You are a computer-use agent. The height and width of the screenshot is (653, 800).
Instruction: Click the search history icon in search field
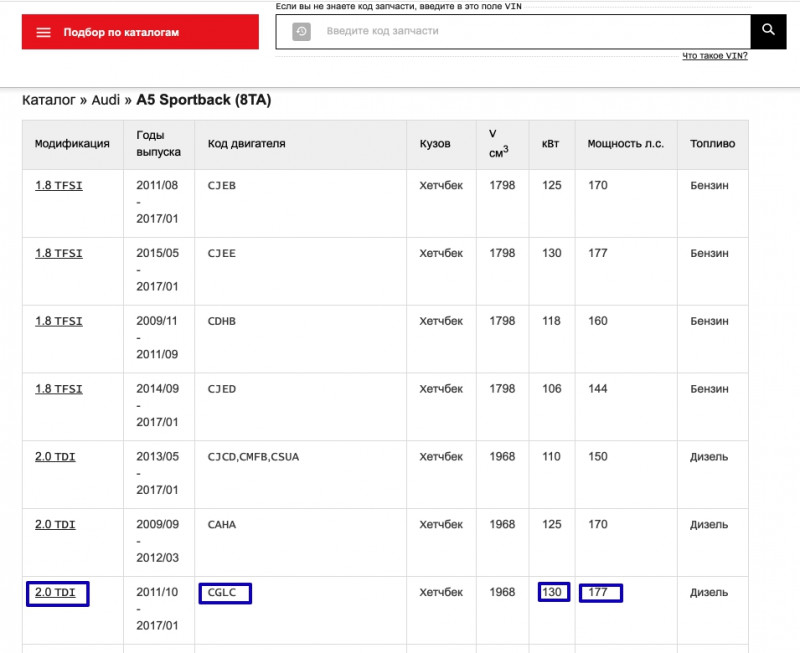pyautogui.click(x=302, y=31)
